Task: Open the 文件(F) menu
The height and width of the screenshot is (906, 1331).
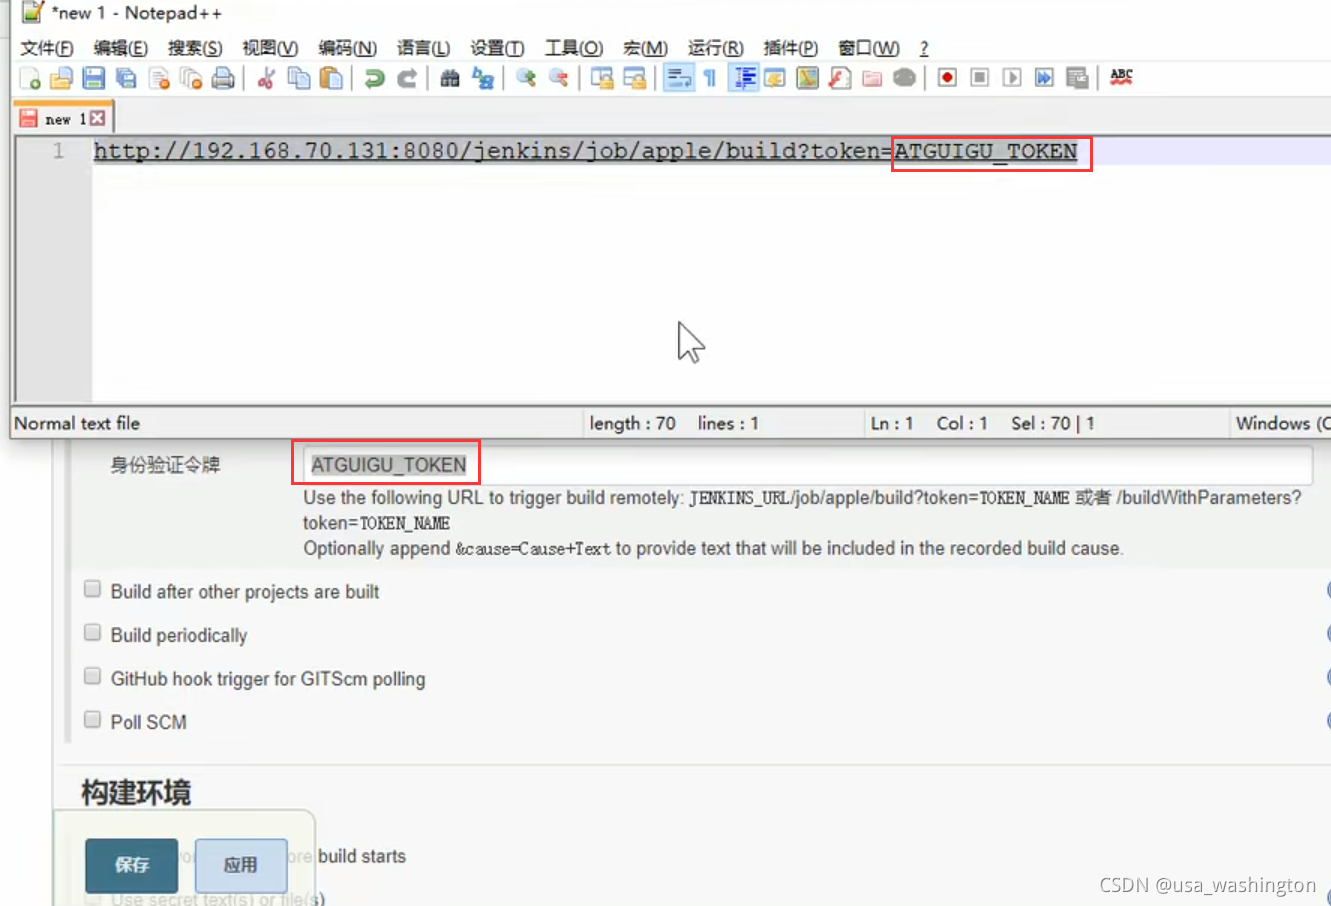Action: pos(47,48)
